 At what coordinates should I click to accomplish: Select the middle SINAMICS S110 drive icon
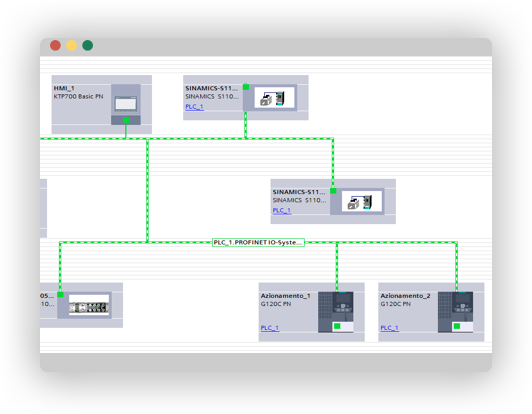[x=361, y=201]
